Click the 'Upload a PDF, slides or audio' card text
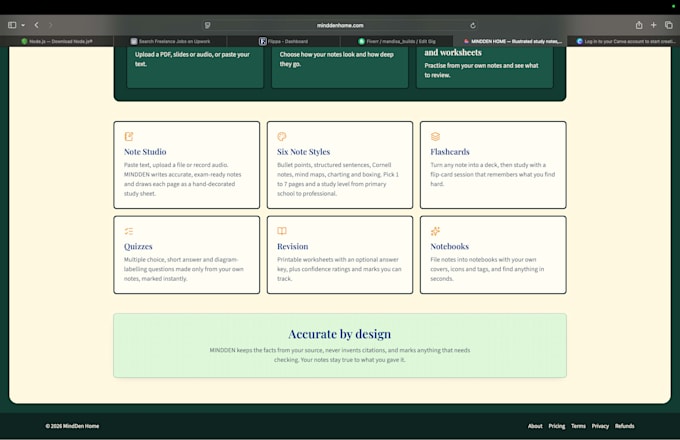The image size is (680, 440). [x=192, y=59]
